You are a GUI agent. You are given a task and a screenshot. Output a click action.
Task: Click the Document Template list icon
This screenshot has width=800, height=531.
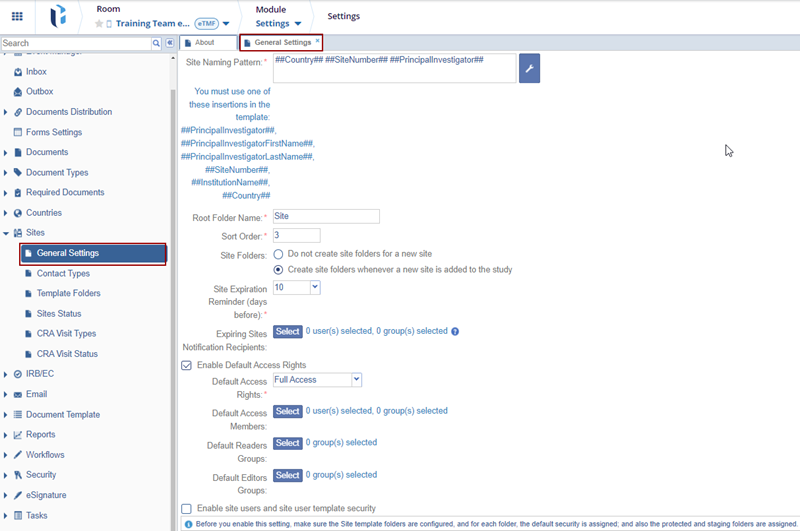point(18,415)
